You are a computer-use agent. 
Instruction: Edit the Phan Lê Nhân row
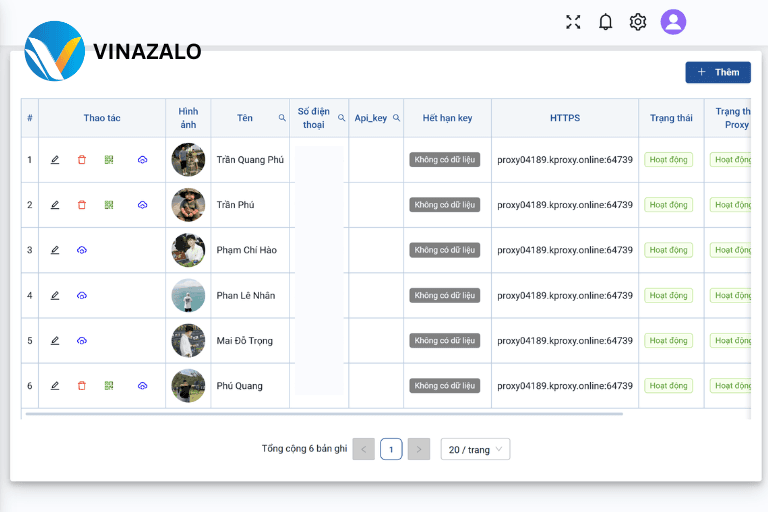point(55,295)
